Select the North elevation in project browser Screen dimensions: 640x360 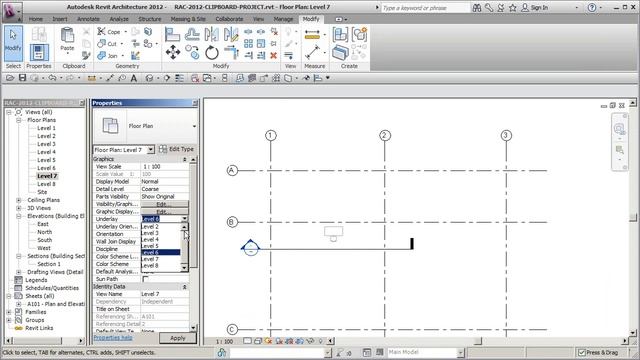pos(44,232)
